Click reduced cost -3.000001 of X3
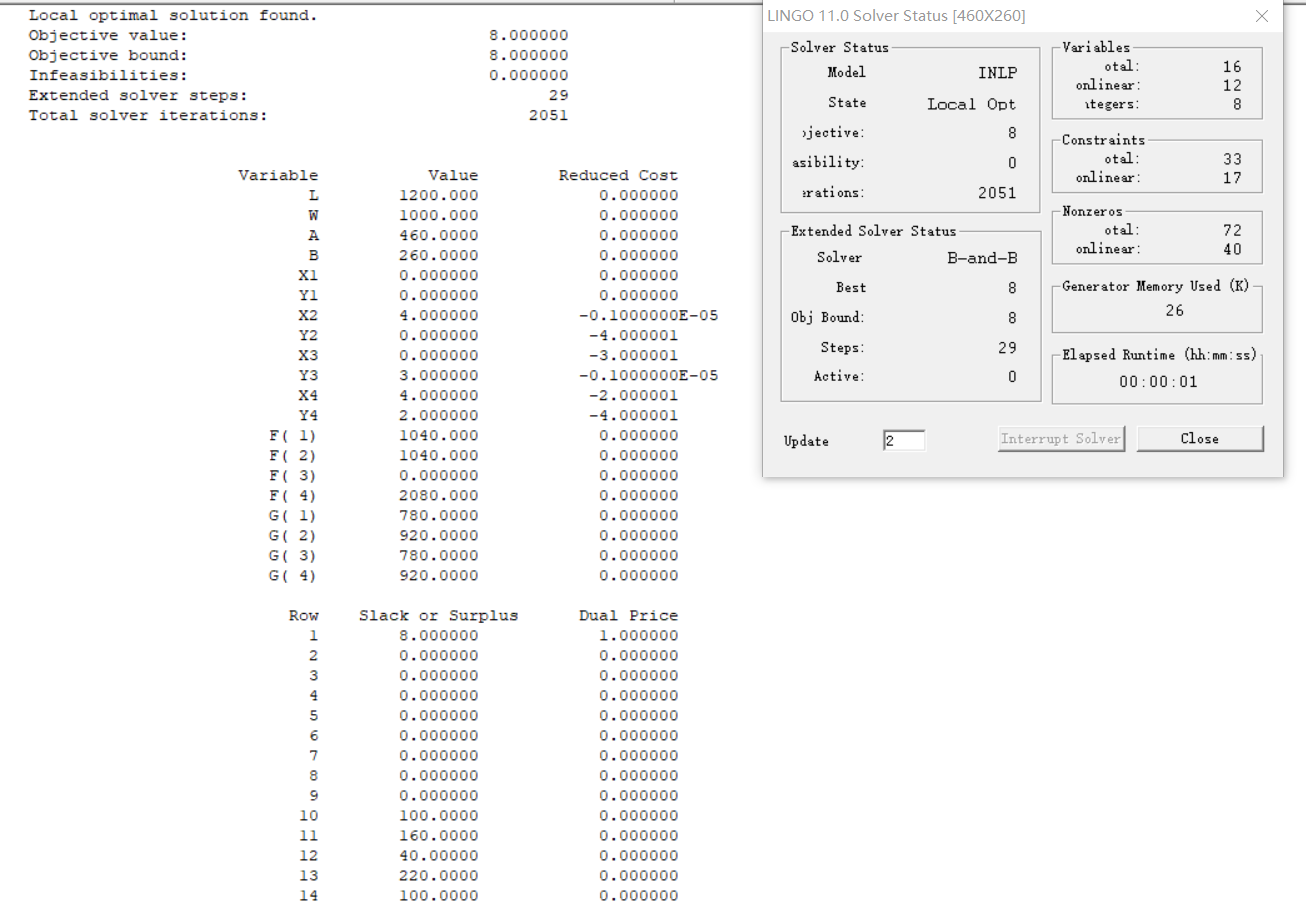This screenshot has height=910, width=1306. [x=633, y=356]
